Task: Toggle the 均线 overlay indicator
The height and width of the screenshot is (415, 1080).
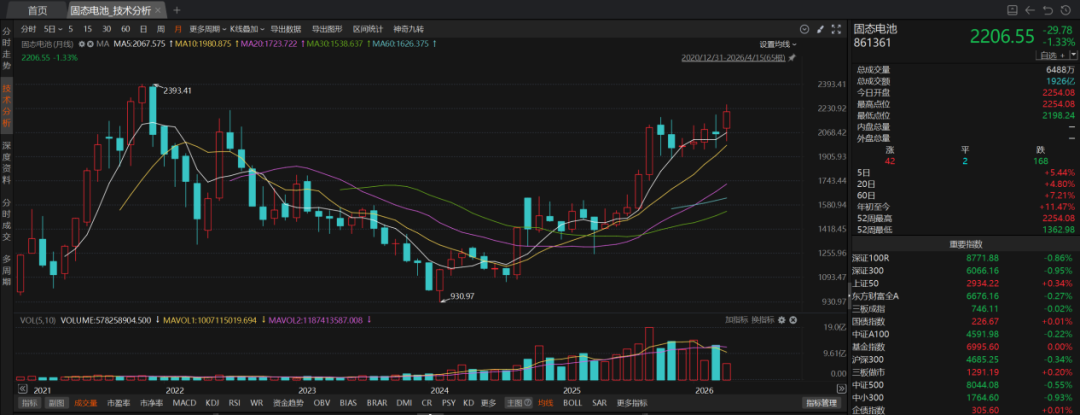Action: click(545, 403)
